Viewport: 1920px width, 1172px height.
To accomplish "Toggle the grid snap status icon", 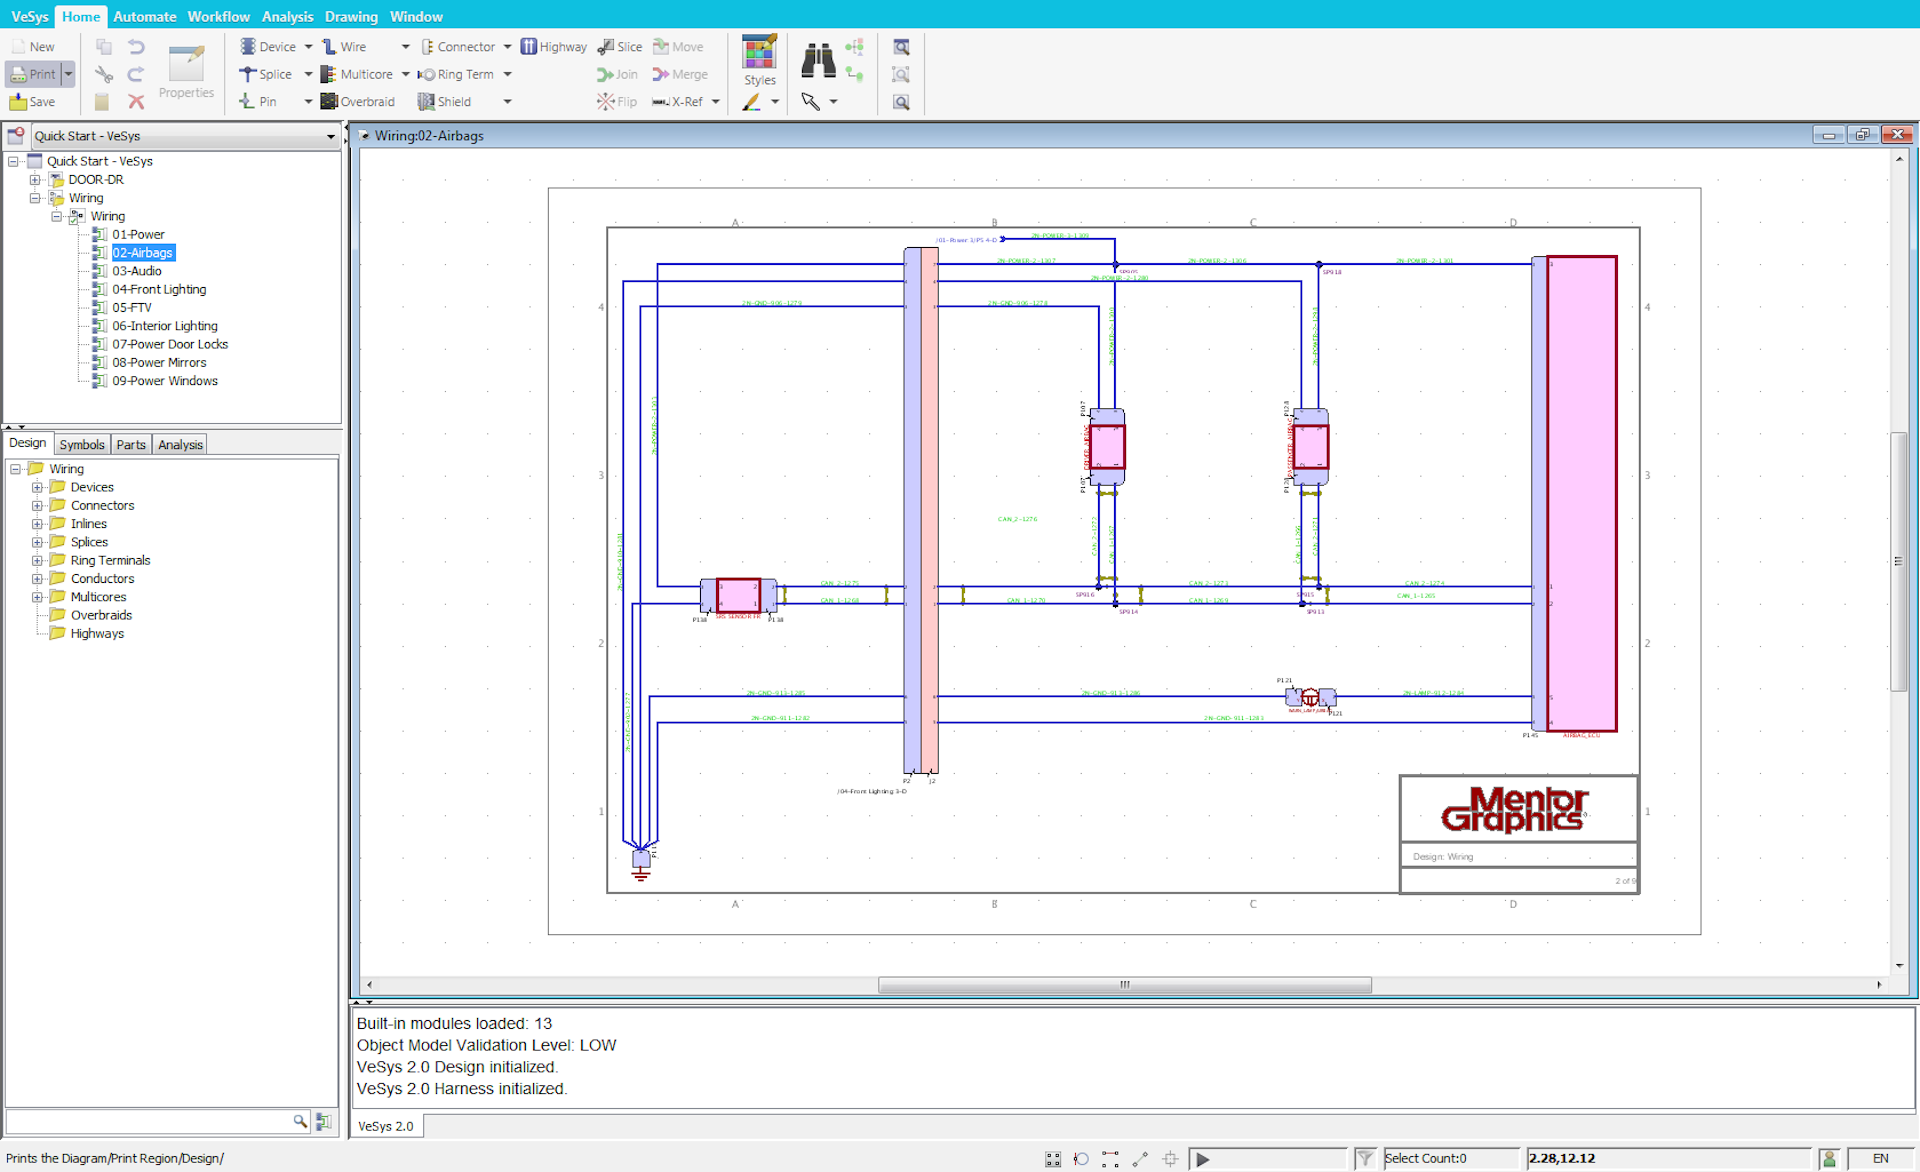I will (x=1052, y=1159).
